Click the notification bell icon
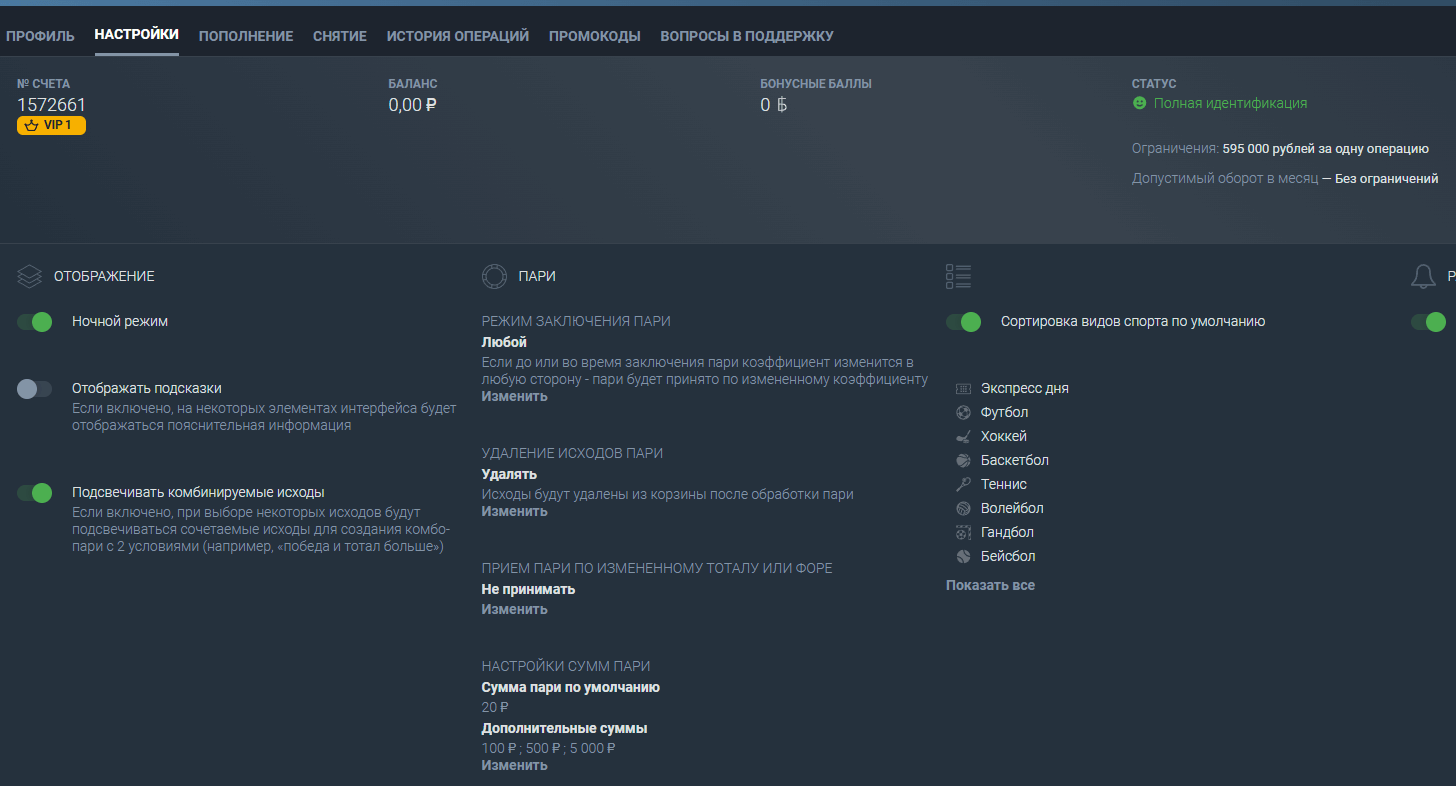Screen dimensions: 1456x786 [x=1422, y=277]
